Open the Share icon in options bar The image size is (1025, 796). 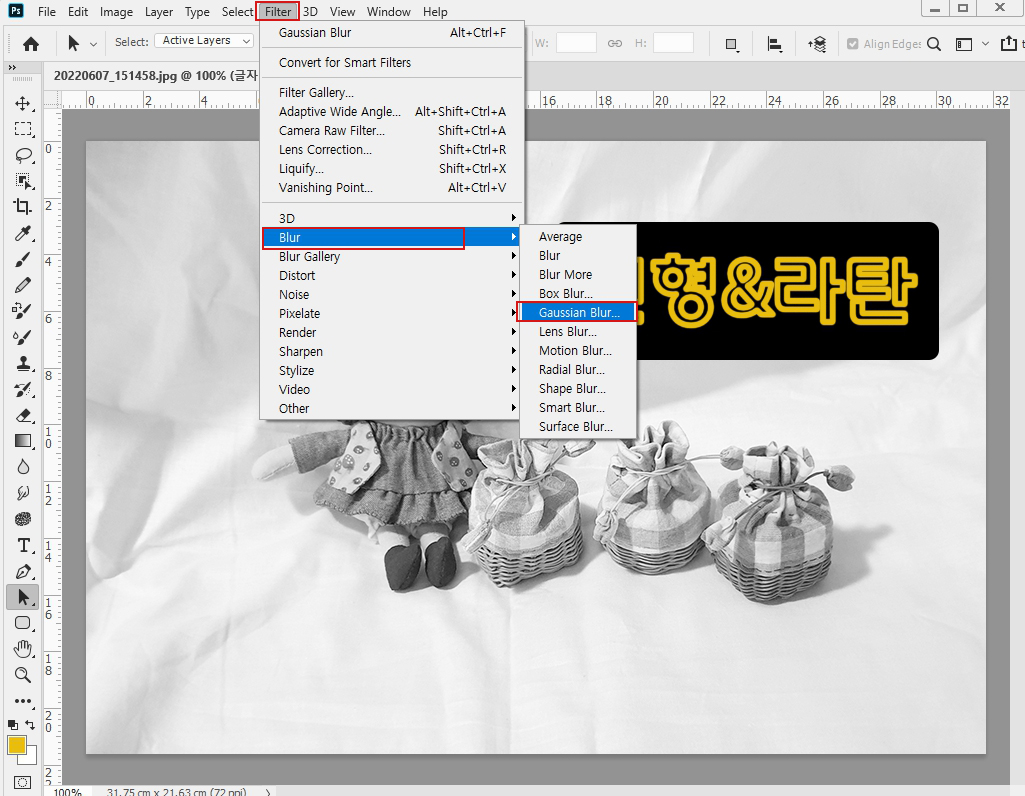click(1008, 44)
